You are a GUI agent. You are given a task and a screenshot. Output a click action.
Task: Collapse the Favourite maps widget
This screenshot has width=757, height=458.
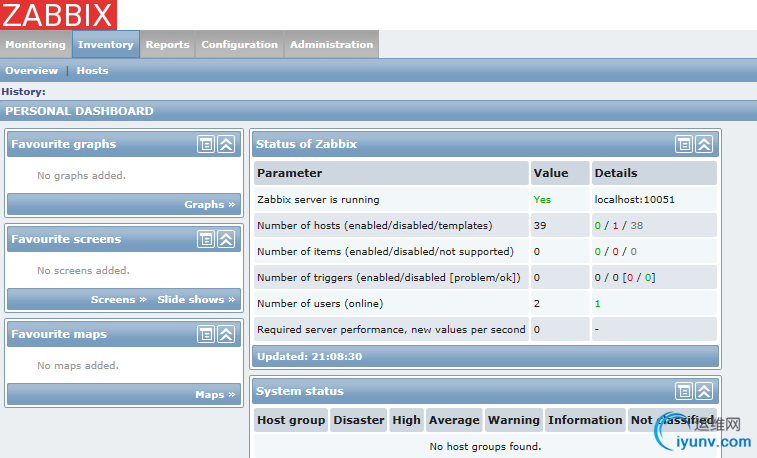226,334
